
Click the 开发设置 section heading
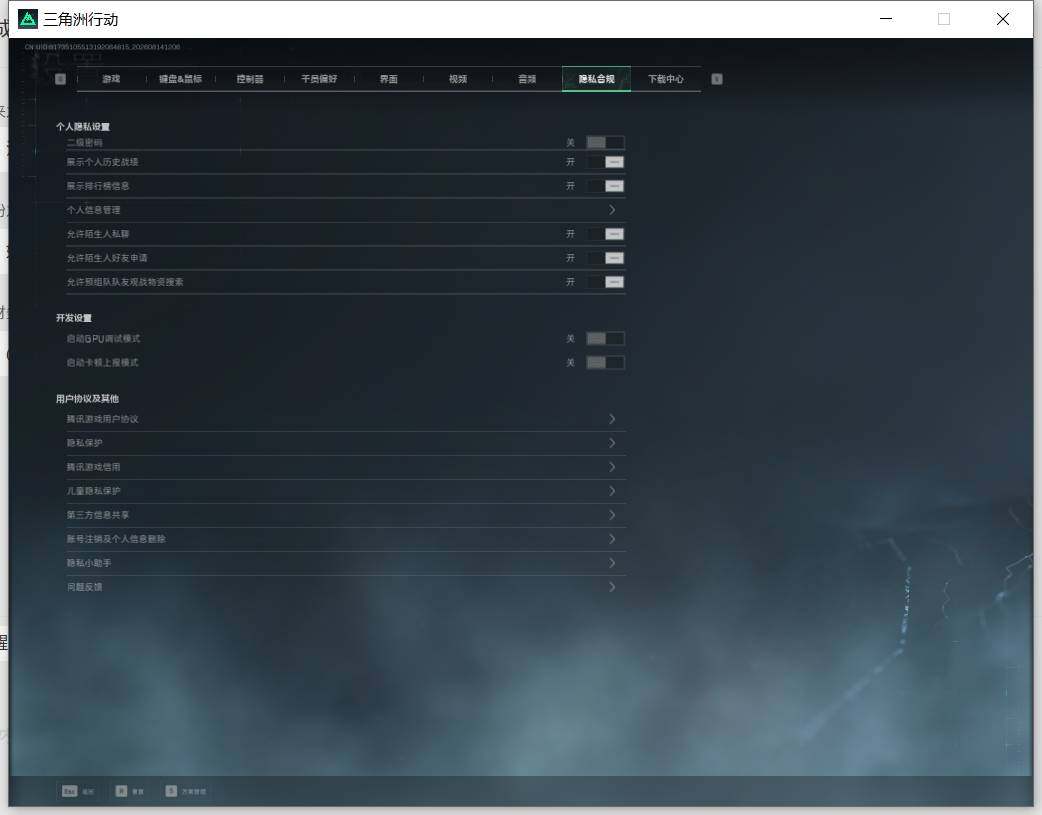coord(74,318)
